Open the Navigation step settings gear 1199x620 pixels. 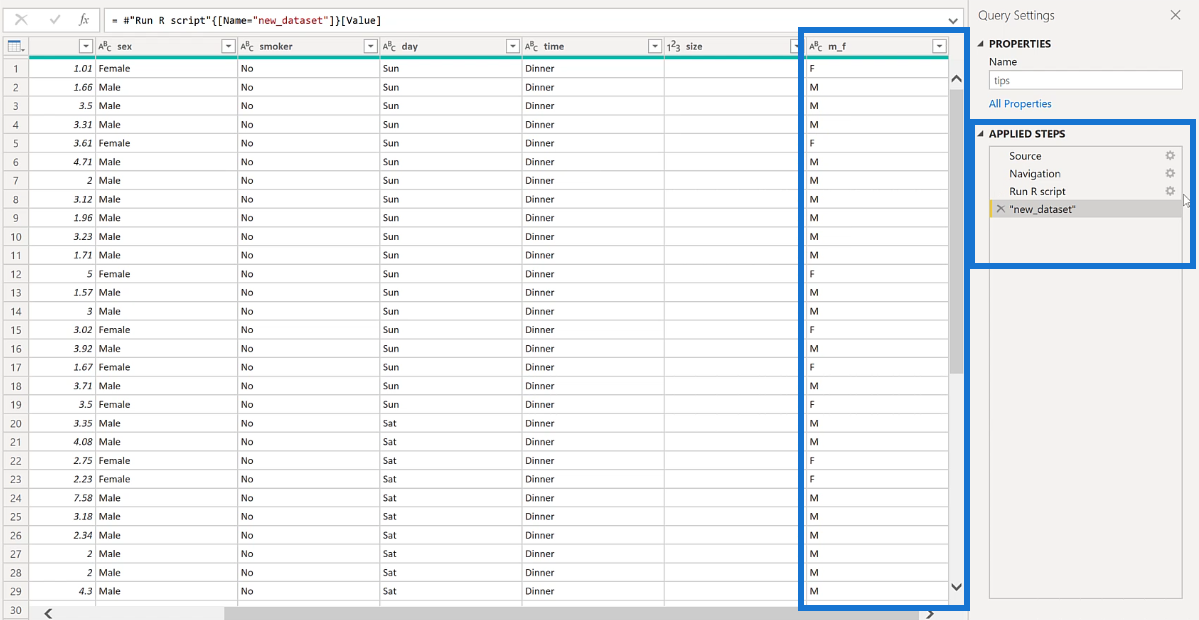[x=1169, y=174]
